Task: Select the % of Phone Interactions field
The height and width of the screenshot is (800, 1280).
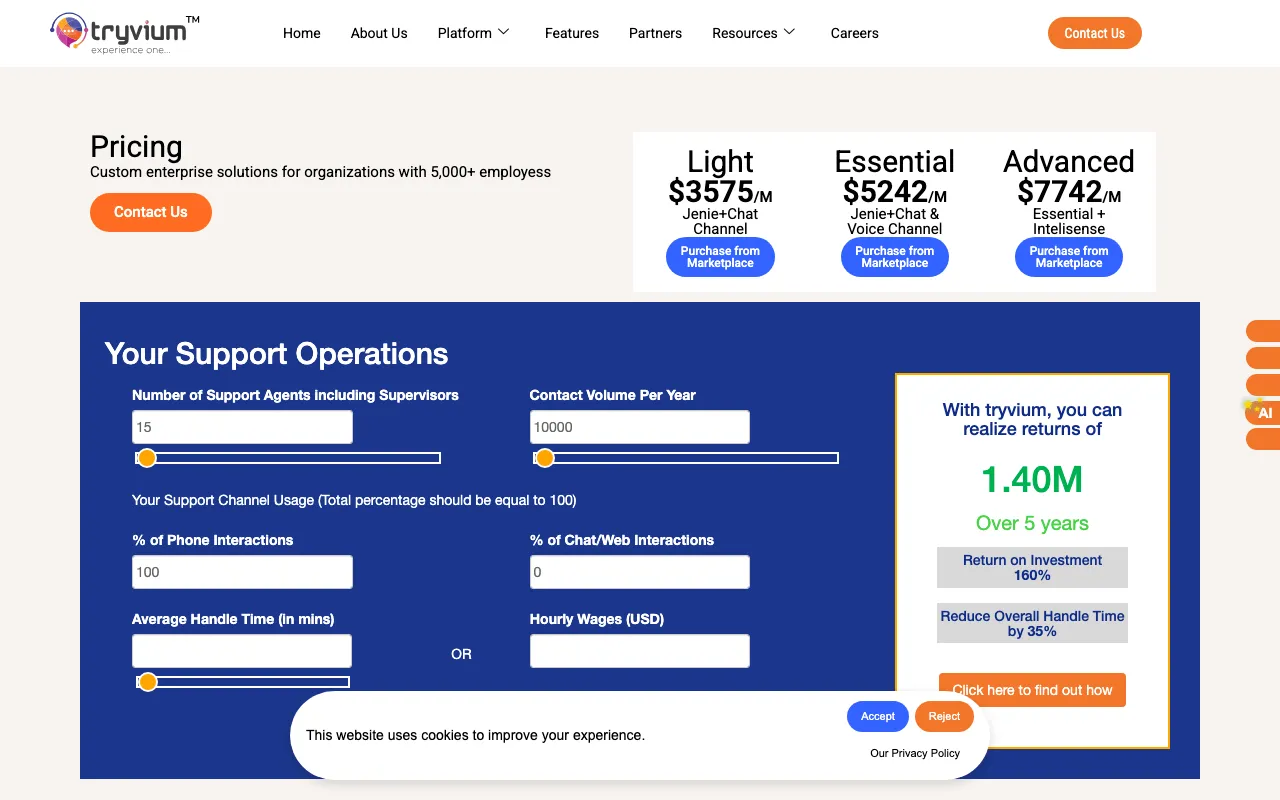Action: [242, 572]
